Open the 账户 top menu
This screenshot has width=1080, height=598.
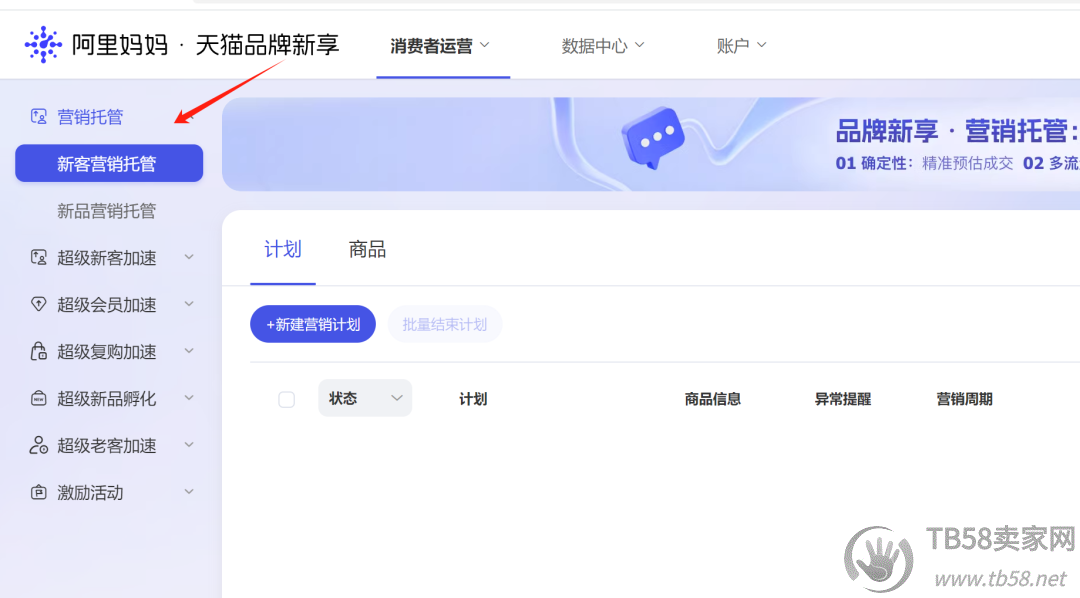[741, 45]
